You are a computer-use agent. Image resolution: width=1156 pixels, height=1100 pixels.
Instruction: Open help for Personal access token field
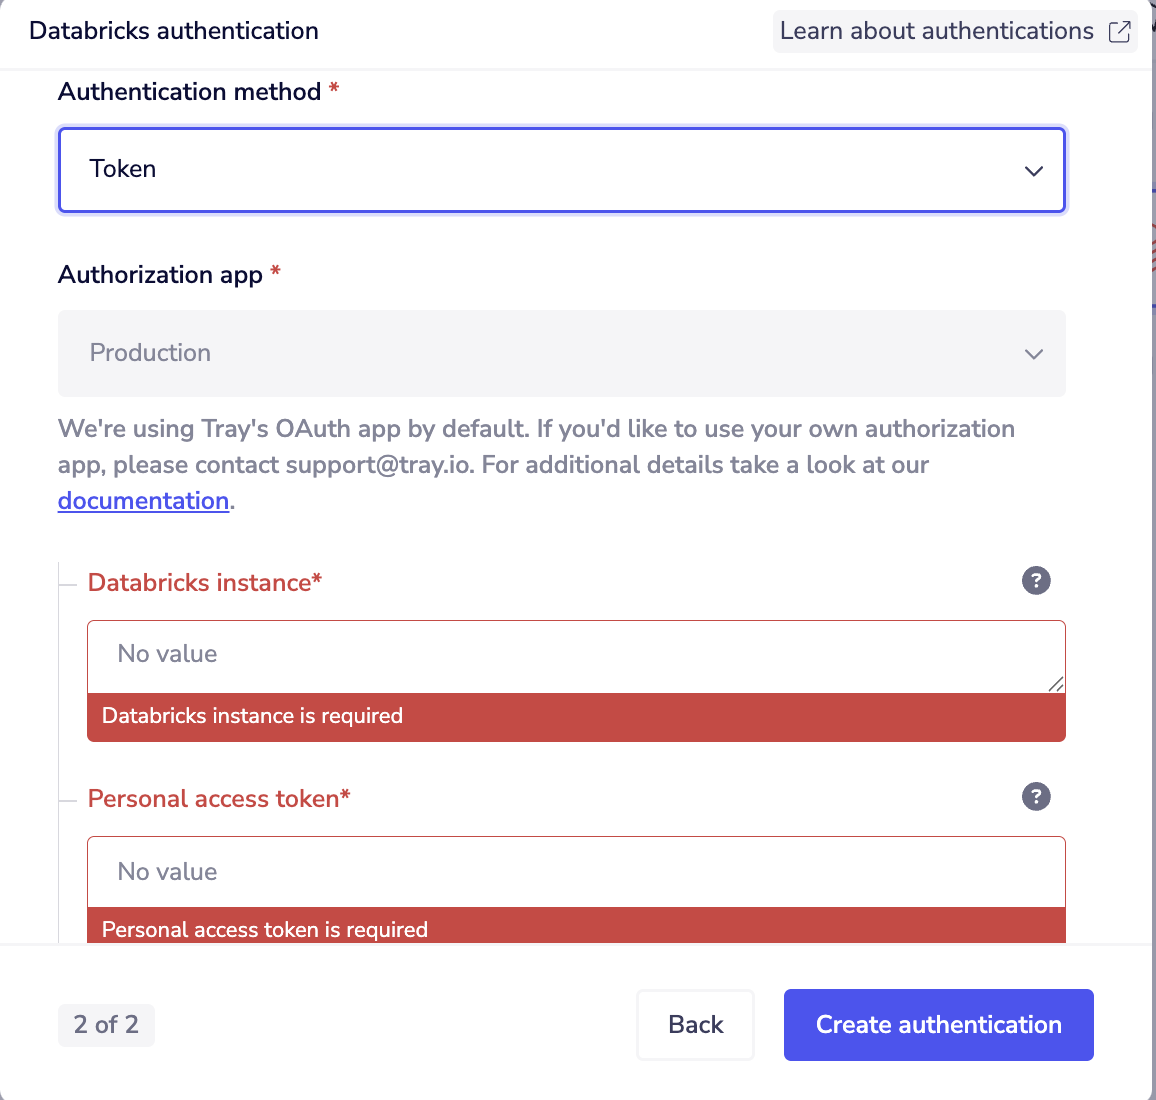coord(1036,797)
